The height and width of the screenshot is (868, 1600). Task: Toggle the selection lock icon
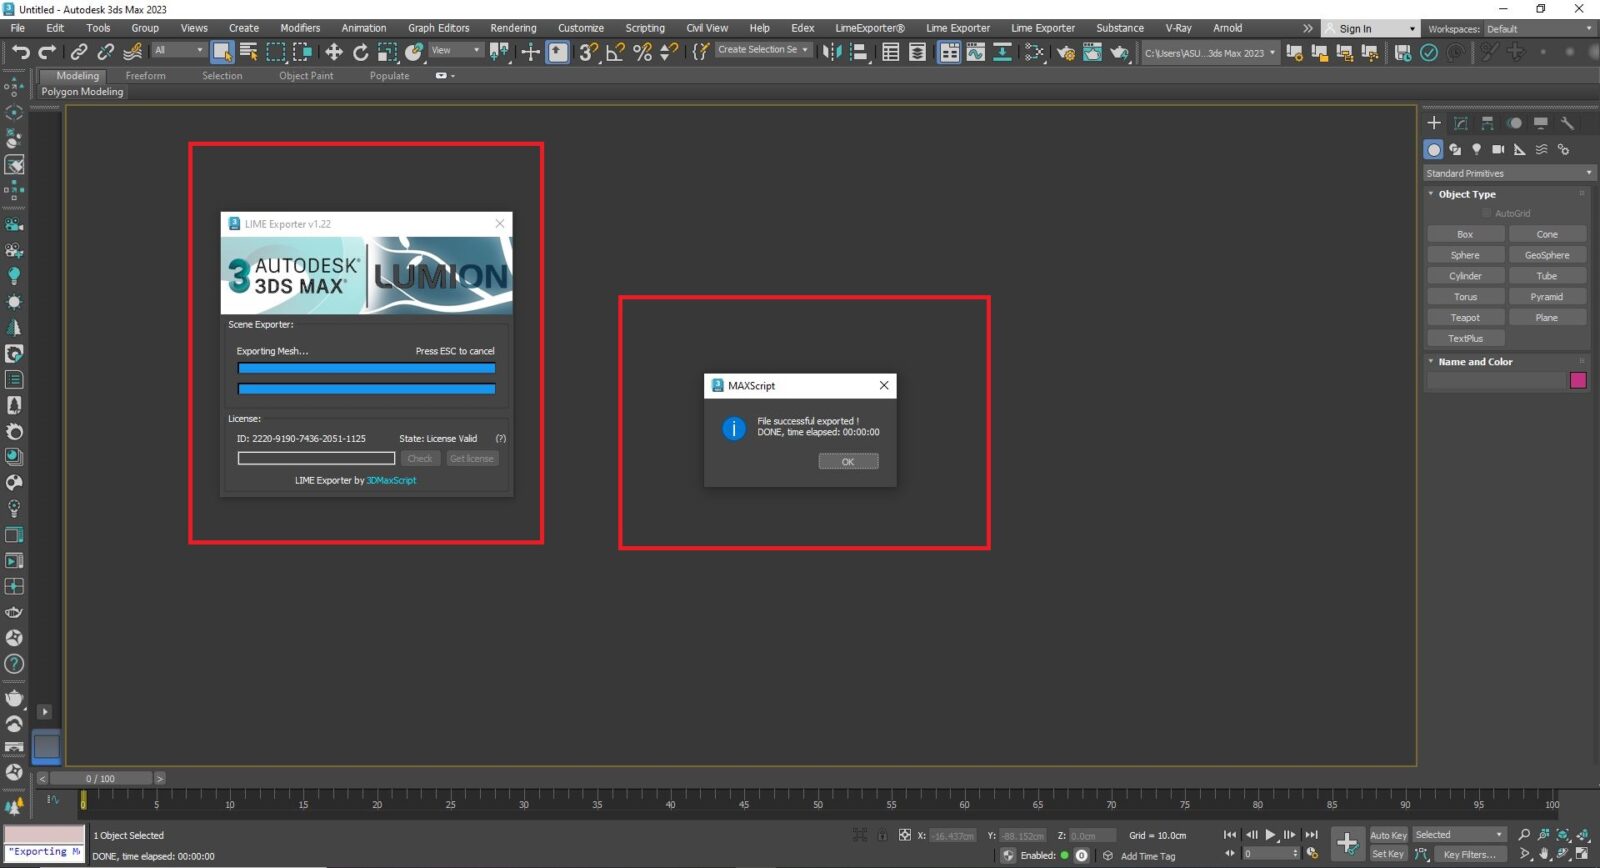pyautogui.click(x=882, y=835)
